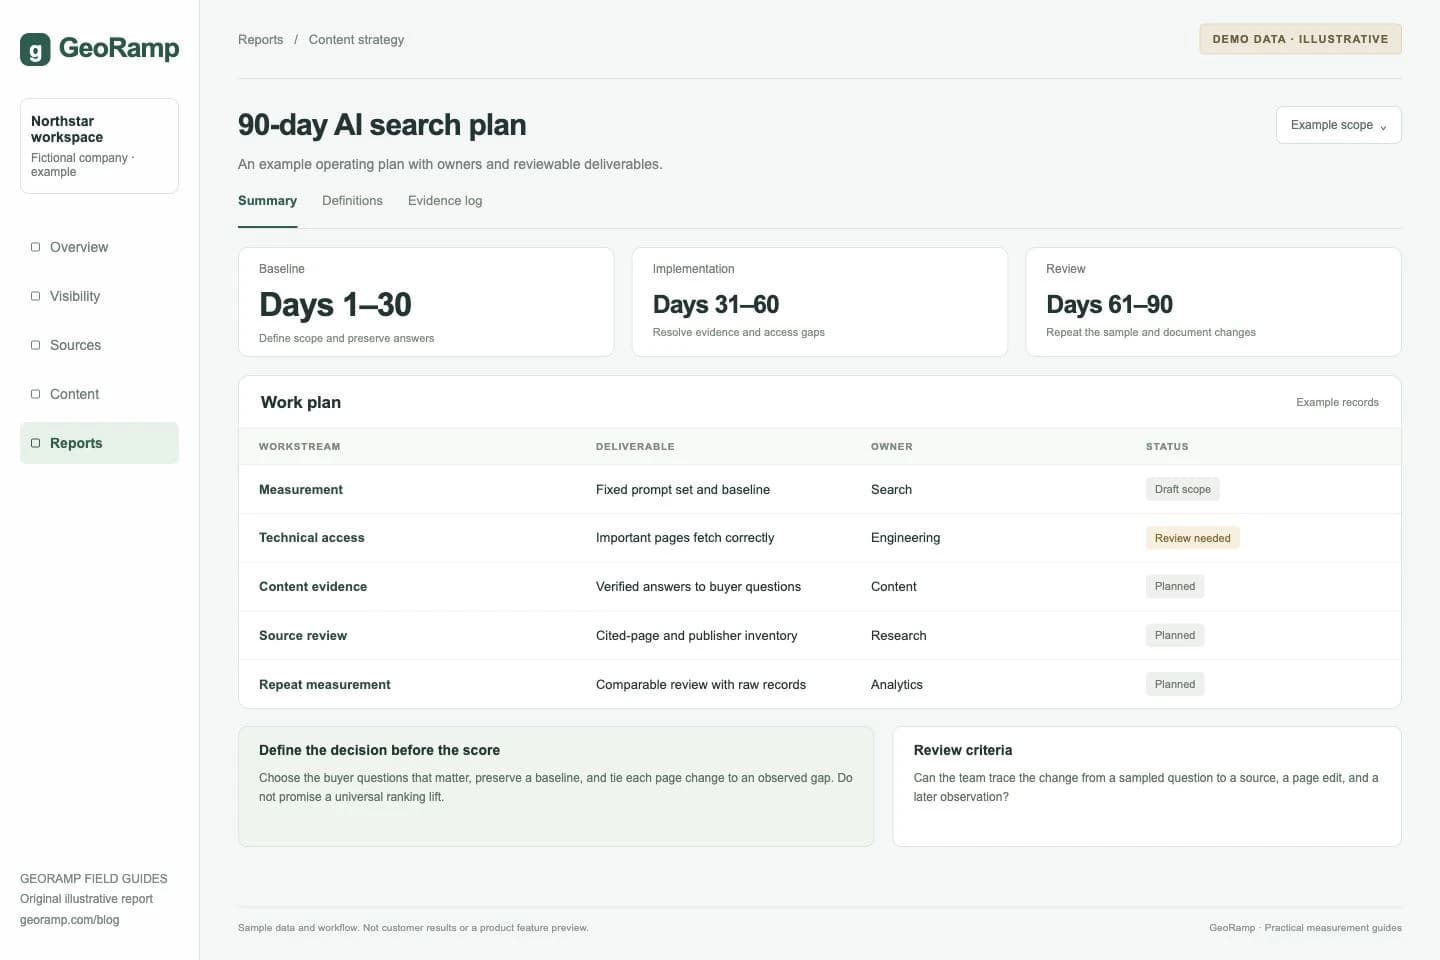The width and height of the screenshot is (1440, 960).
Task: Open the Example scope dropdown
Action: [1338, 125]
